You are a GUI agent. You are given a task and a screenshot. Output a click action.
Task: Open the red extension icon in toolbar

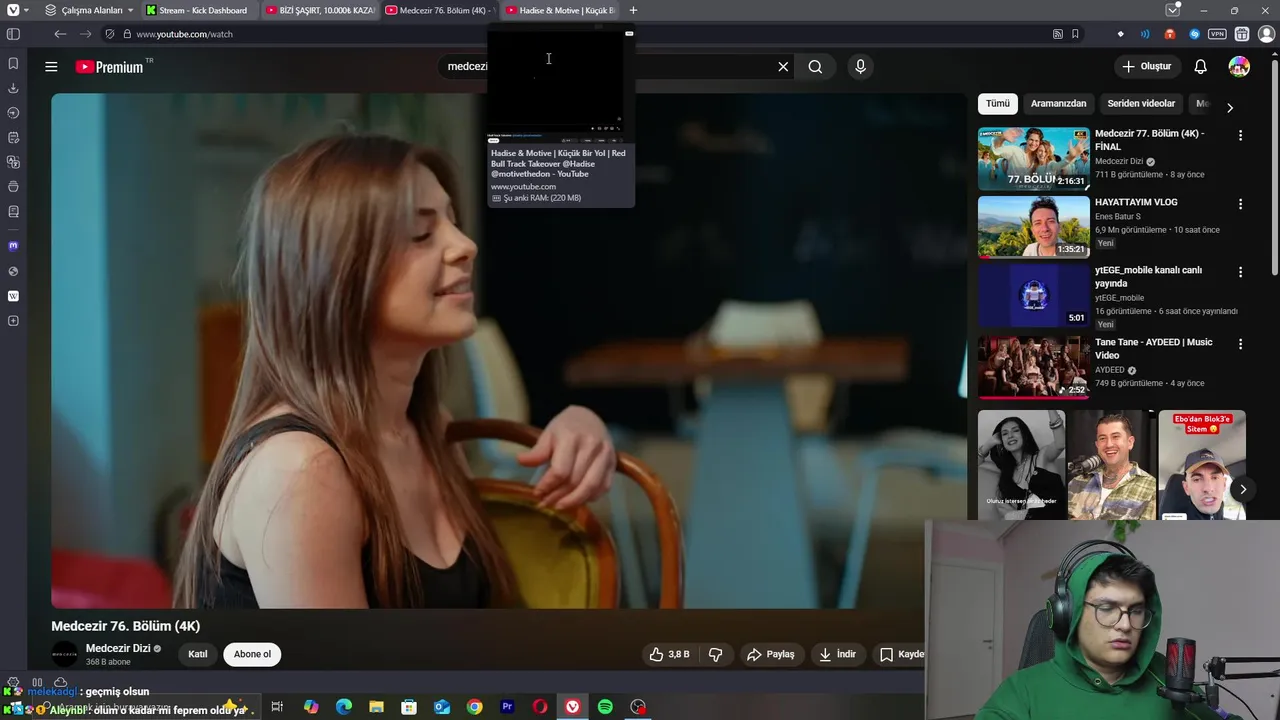click(x=1170, y=34)
